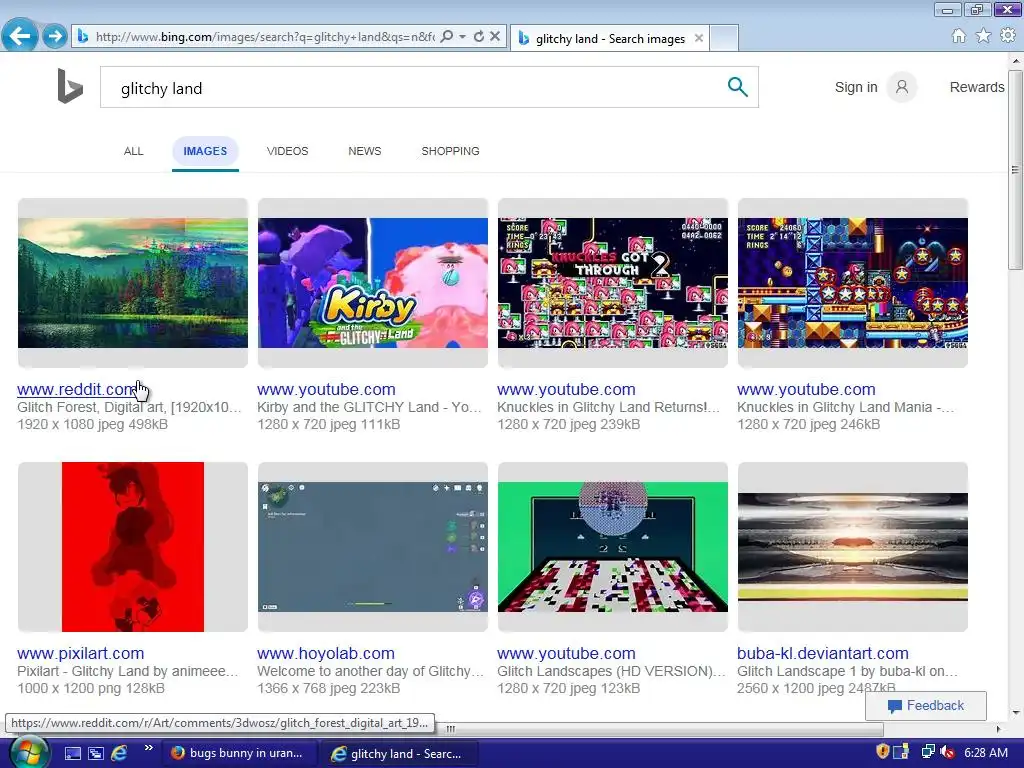
Task: Click the vertical scrollbar thumb
Action: [1015, 170]
